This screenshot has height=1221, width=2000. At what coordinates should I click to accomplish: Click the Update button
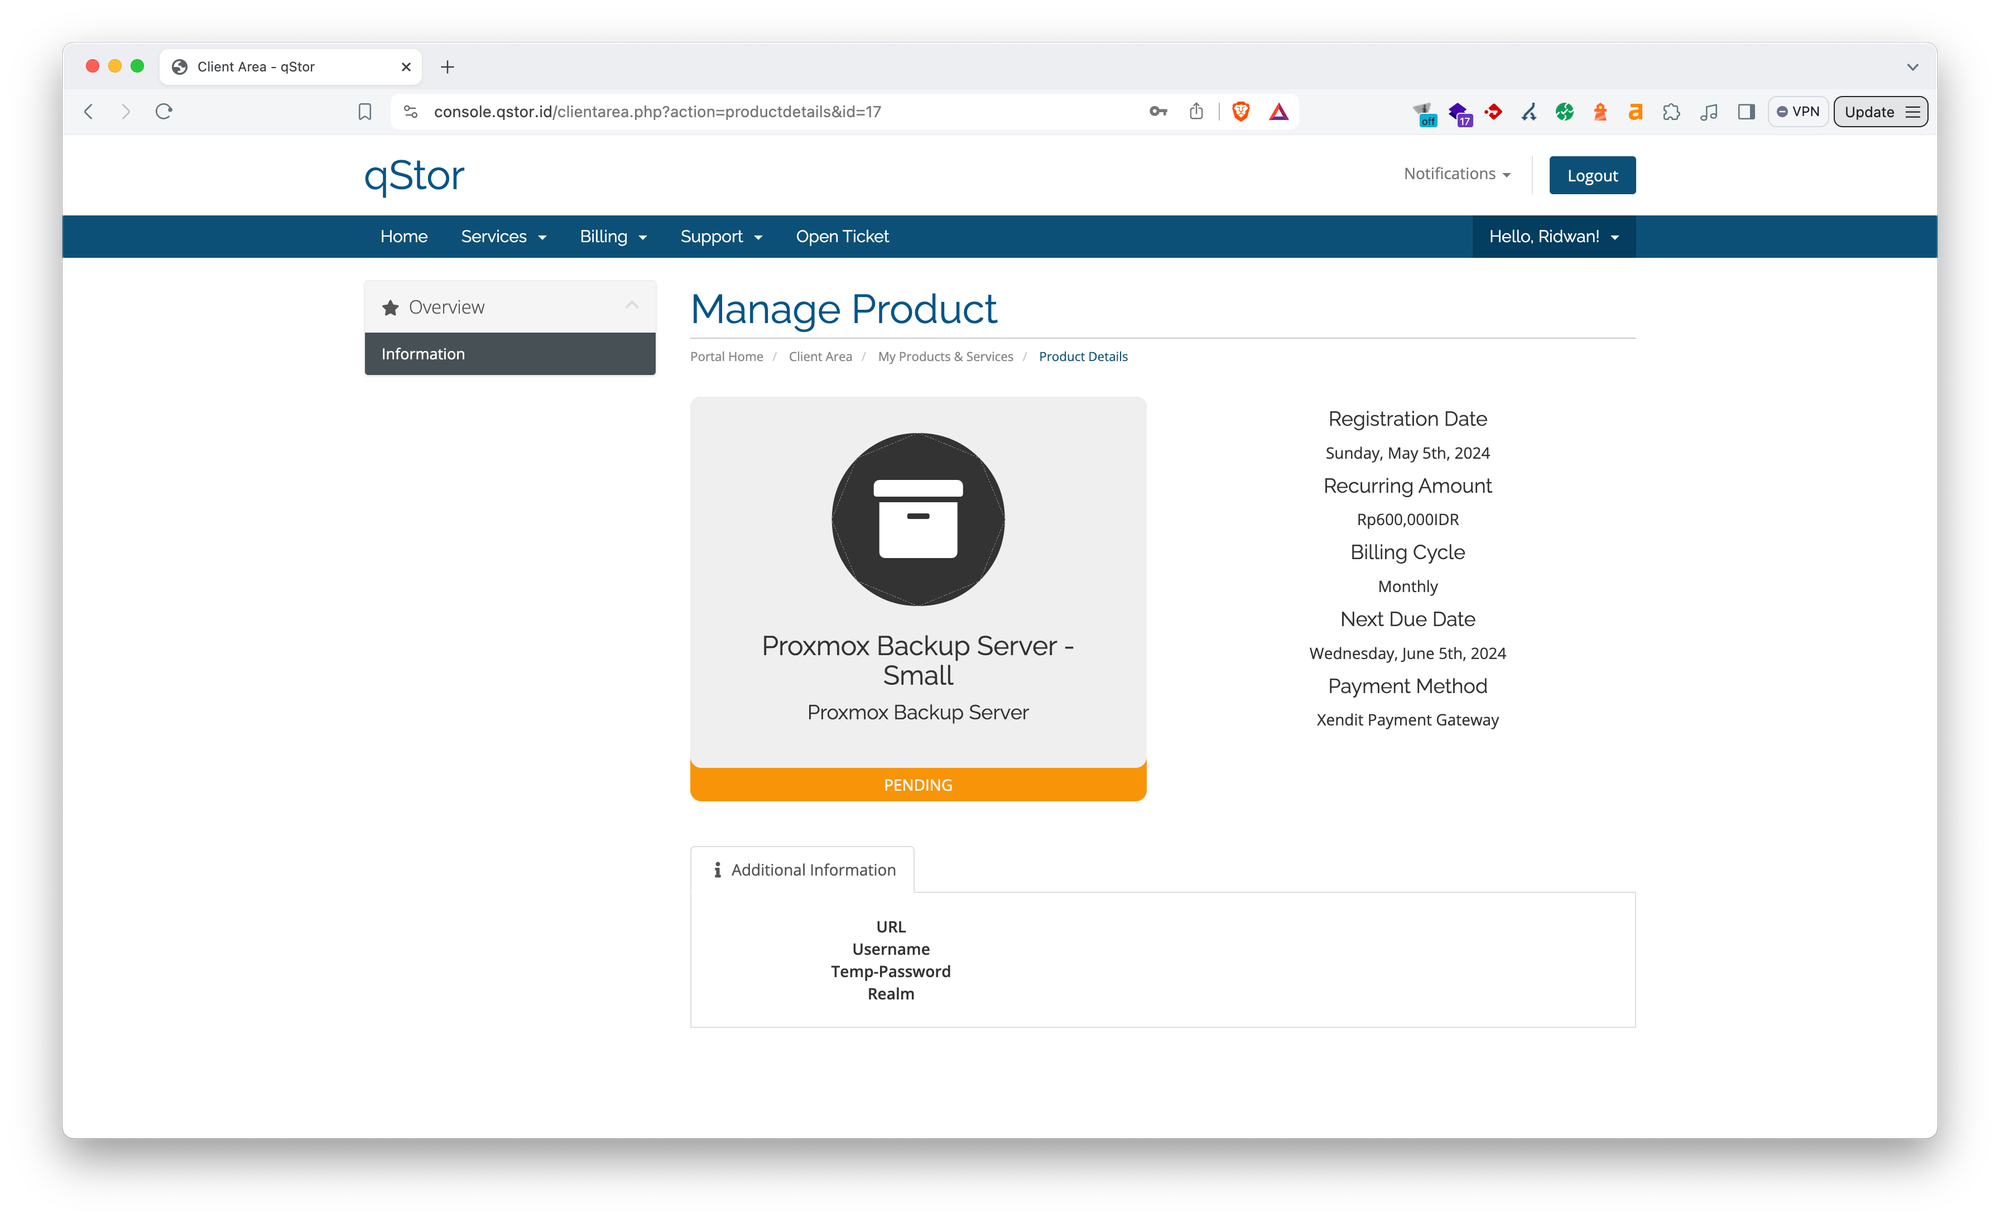(x=1868, y=112)
